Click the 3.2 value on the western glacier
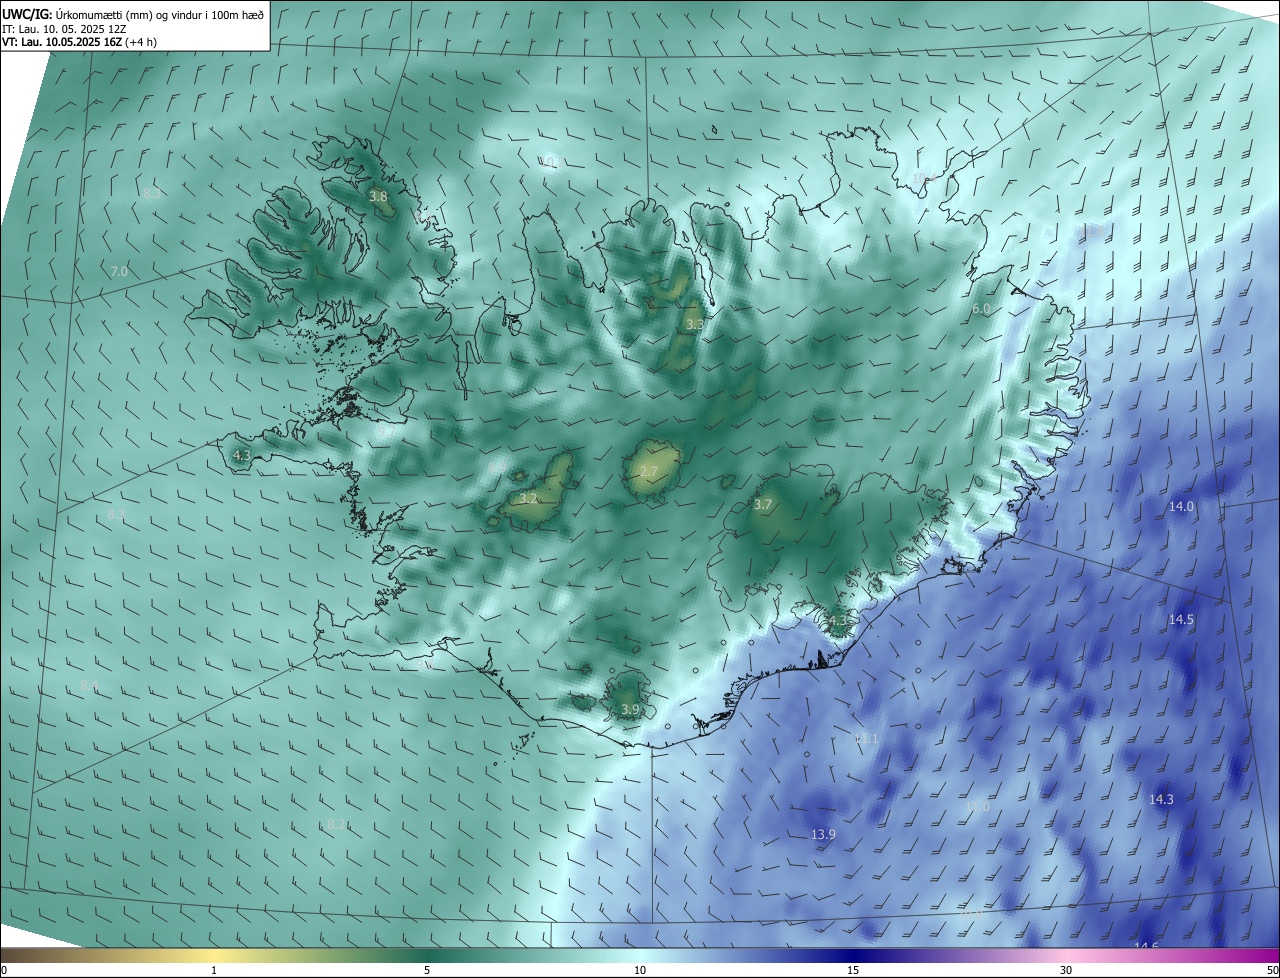The image size is (1280, 978). coord(529,498)
